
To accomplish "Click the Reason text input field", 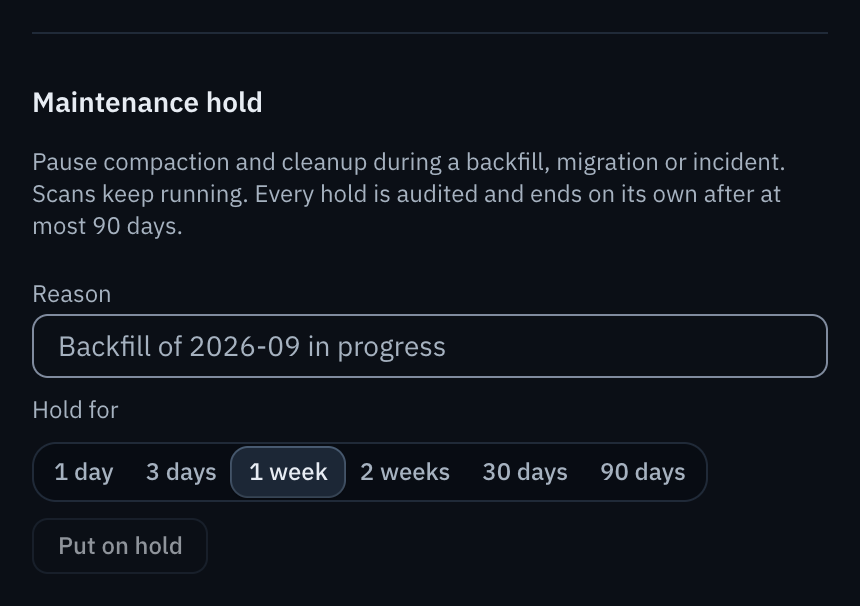I will click(430, 346).
